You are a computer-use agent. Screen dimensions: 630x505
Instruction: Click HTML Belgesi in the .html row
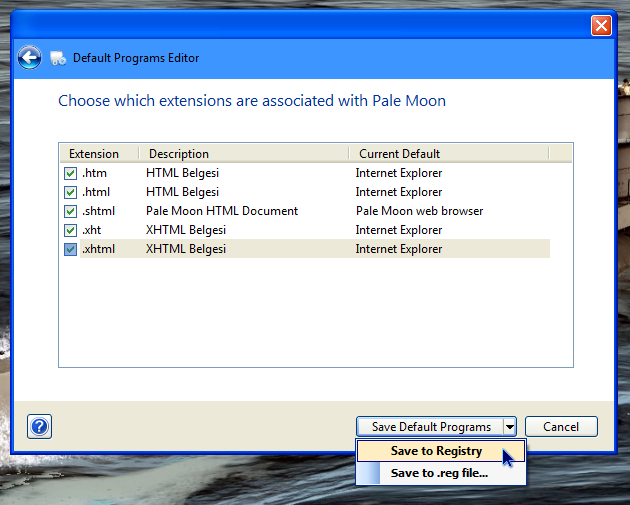pyautogui.click(x=182, y=192)
